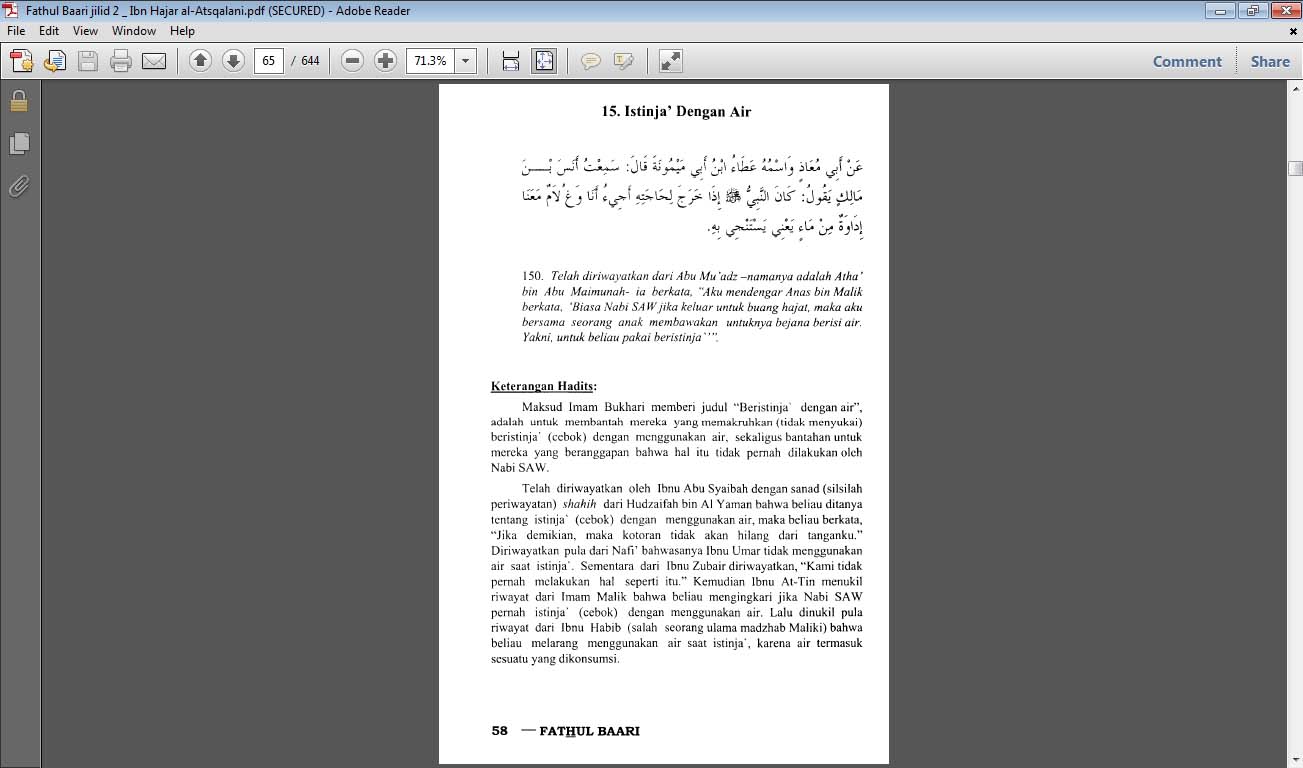This screenshot has height=768, width=1303.
Task: Go to the previous page
Action: tap(200, 60)
